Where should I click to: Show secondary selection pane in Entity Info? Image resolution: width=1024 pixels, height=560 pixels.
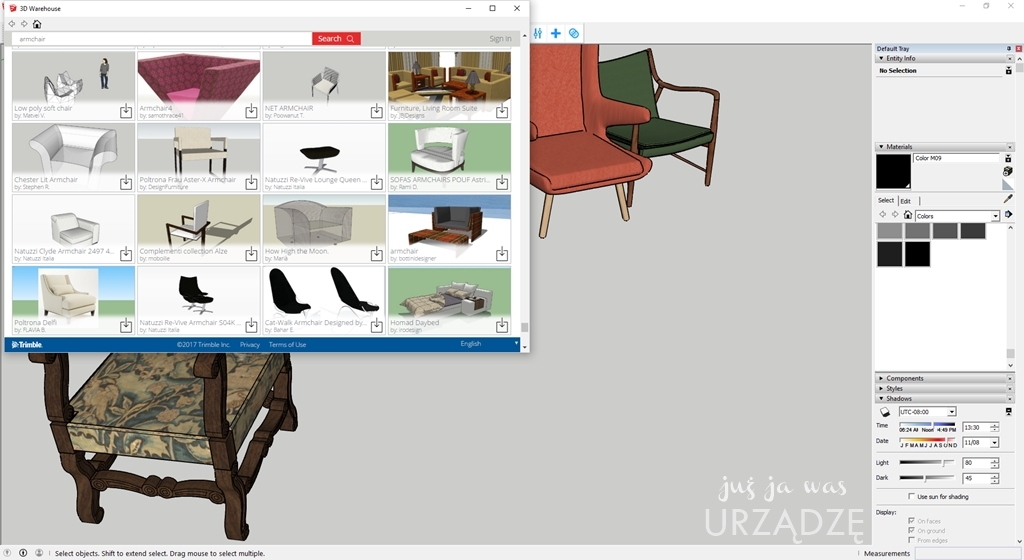pos(1008,70)
